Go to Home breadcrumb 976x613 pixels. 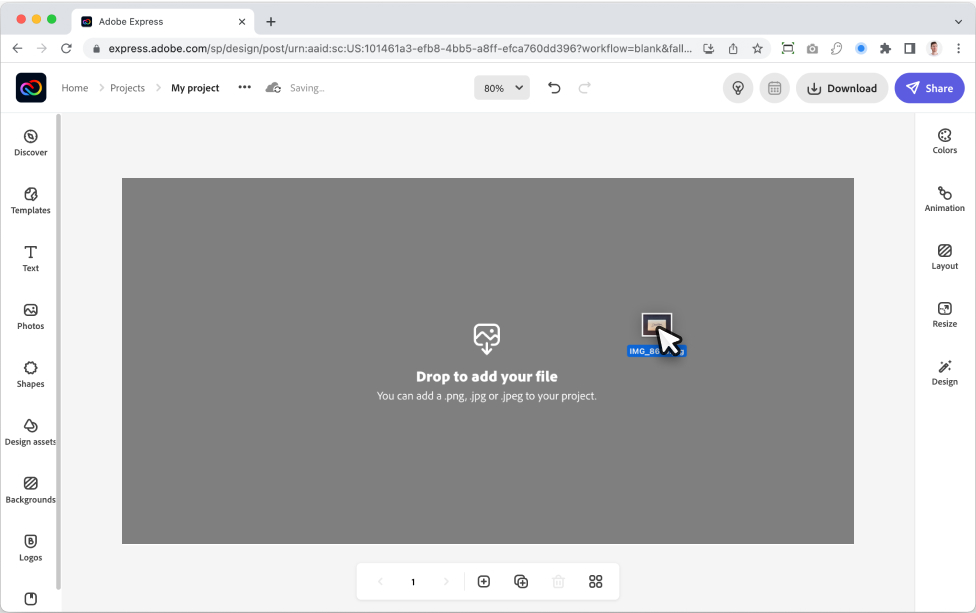pyautogui.click(x=75, y=88)
